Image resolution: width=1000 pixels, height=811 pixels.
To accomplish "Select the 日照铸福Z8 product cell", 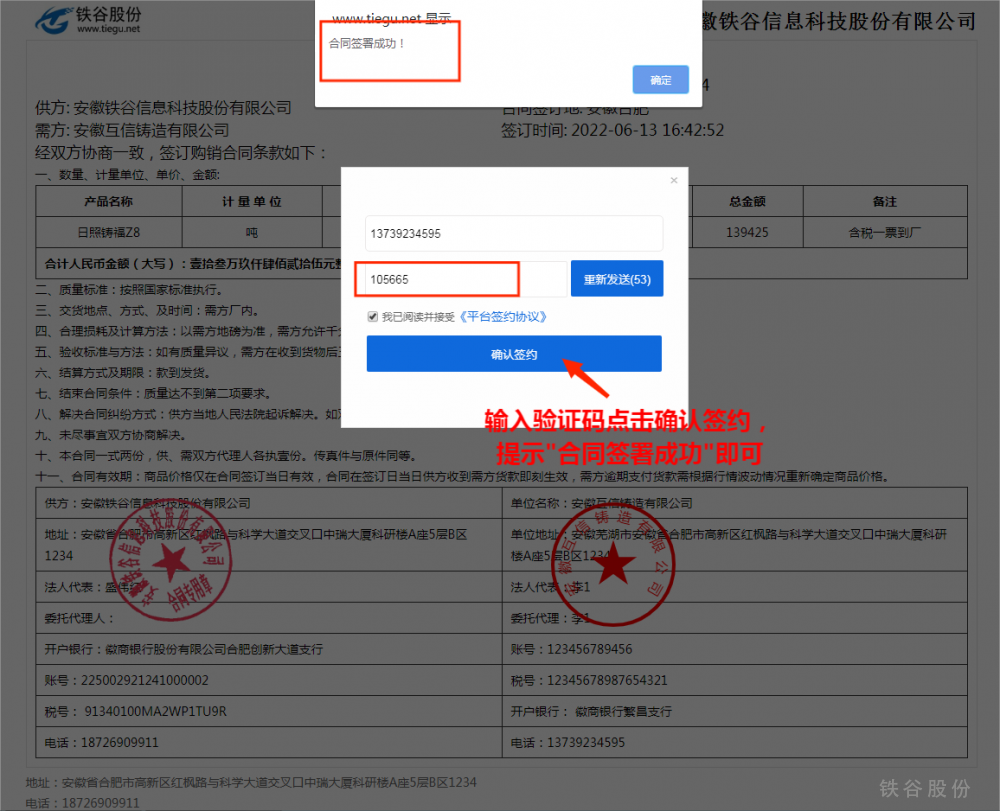I will click(x=108, y=232).
